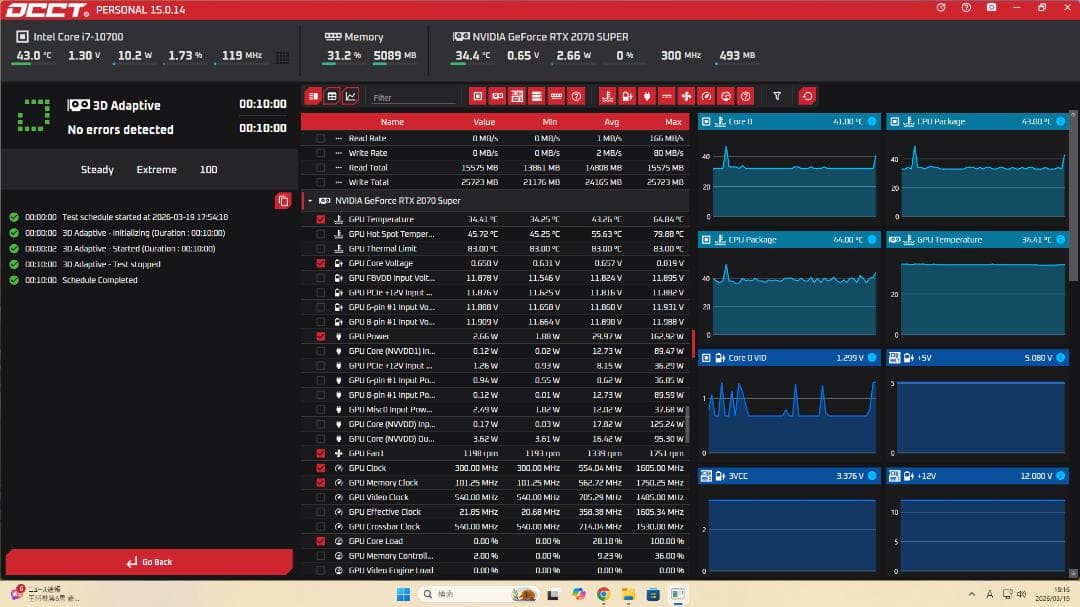Uncheck GPU Core Voltage checkbox
Image resolution: width=1080 pixels, height=607 pixels.
(320, 263)
